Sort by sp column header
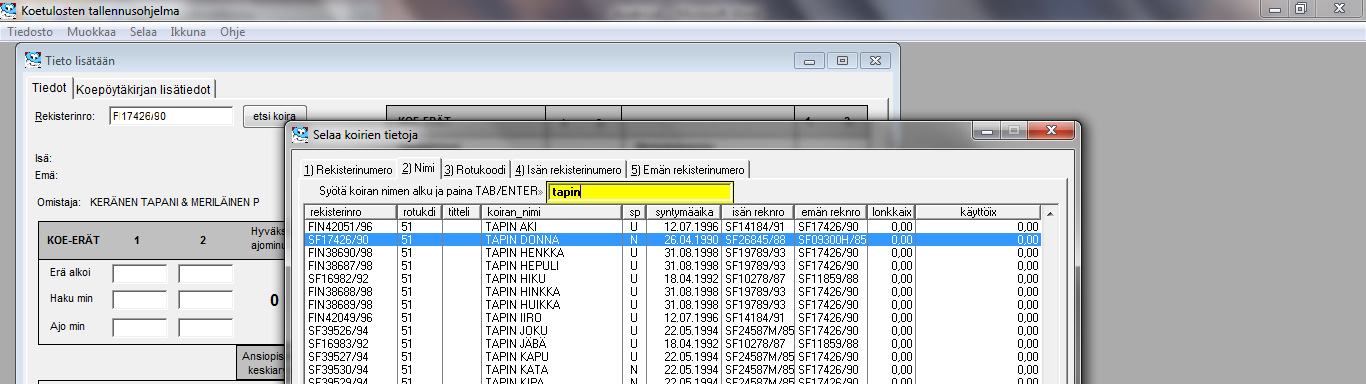This screenshot has height=384, width=1366. [x=634, y=212]
